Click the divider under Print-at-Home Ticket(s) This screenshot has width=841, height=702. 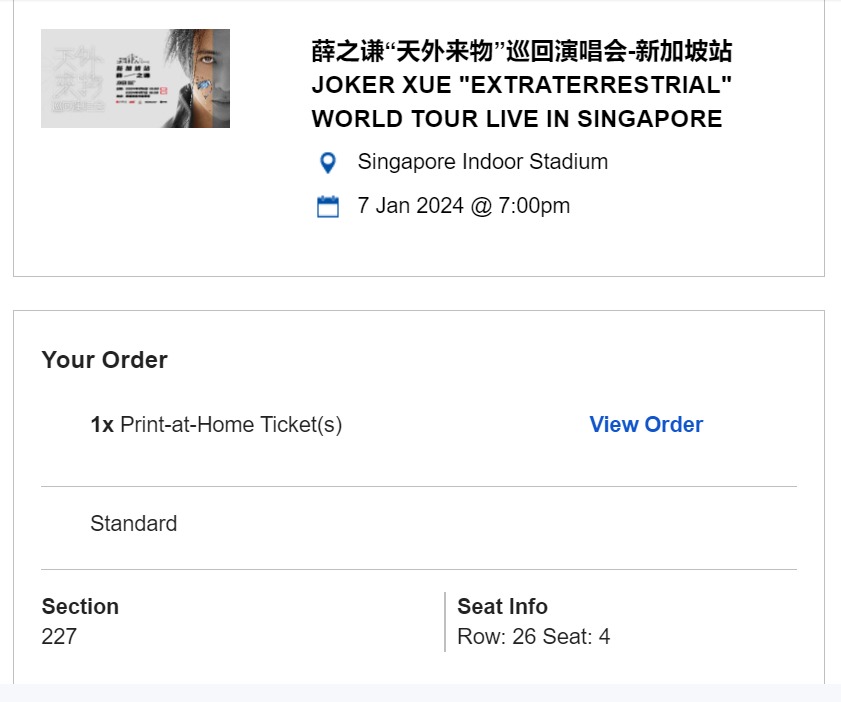[420, 483]
